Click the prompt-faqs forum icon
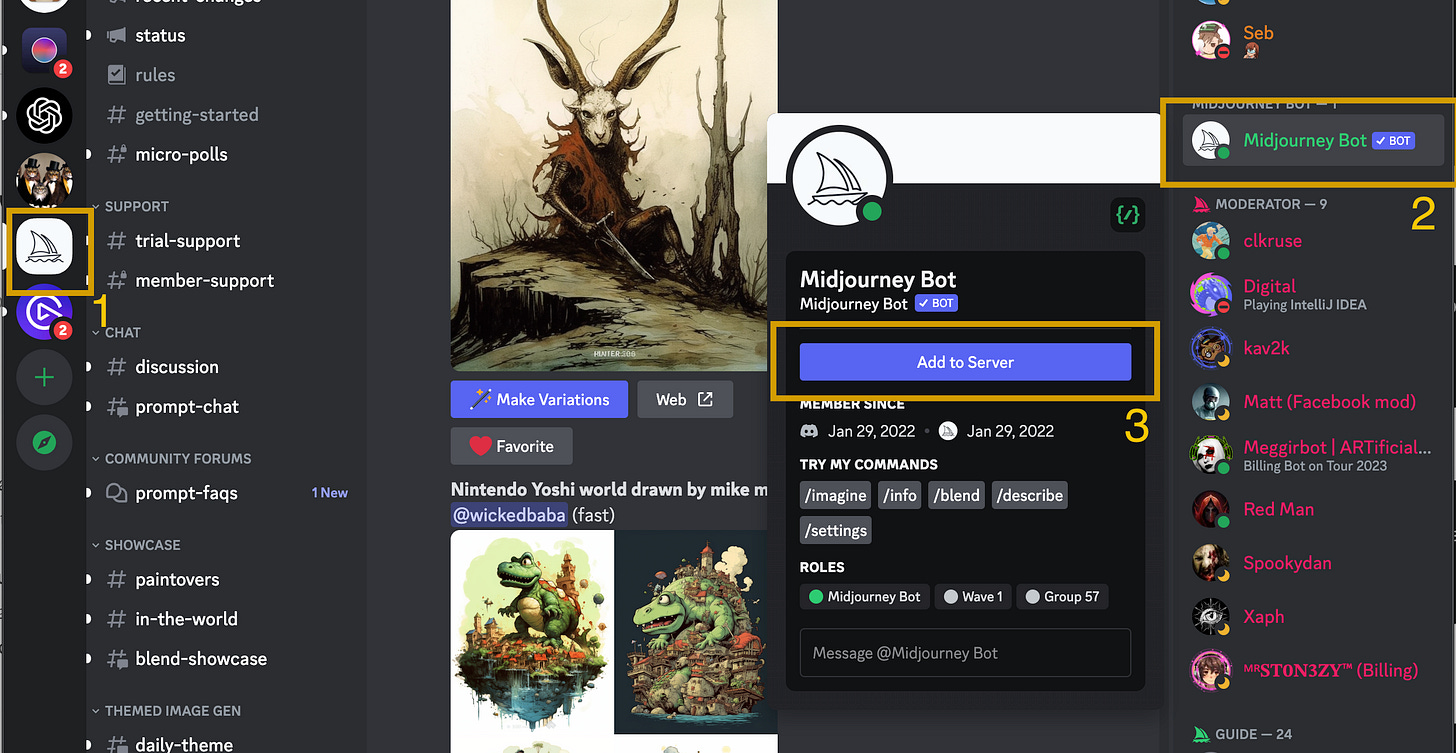 pos(117,493)
